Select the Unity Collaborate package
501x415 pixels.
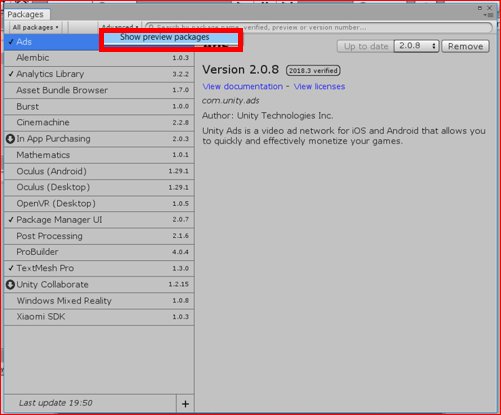(x=99, y=285)
